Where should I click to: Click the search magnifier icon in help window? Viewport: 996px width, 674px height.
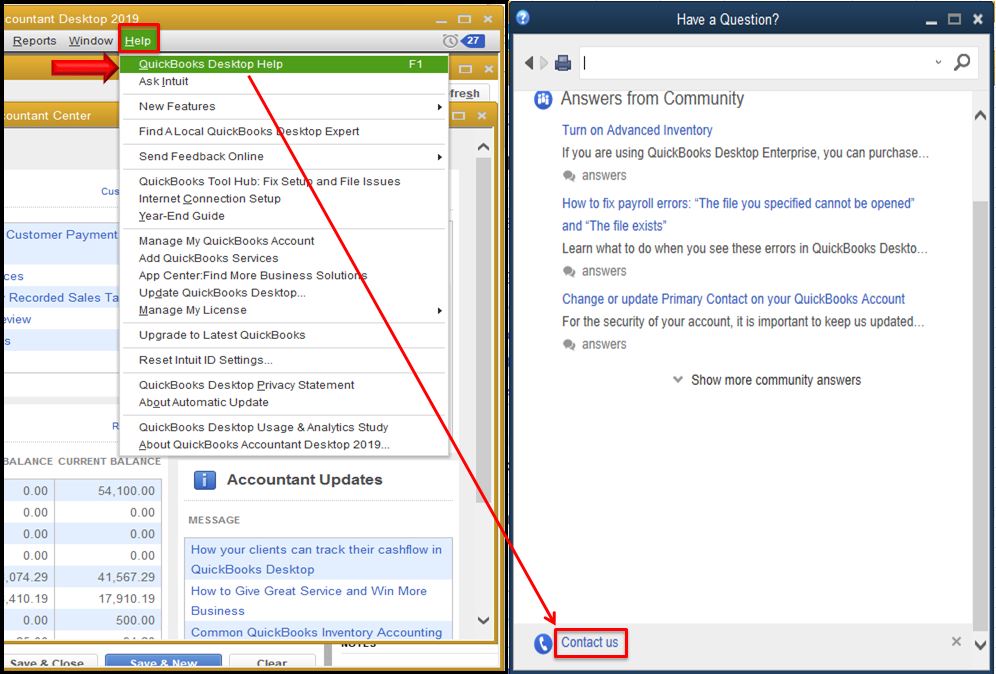click(962, 62)
